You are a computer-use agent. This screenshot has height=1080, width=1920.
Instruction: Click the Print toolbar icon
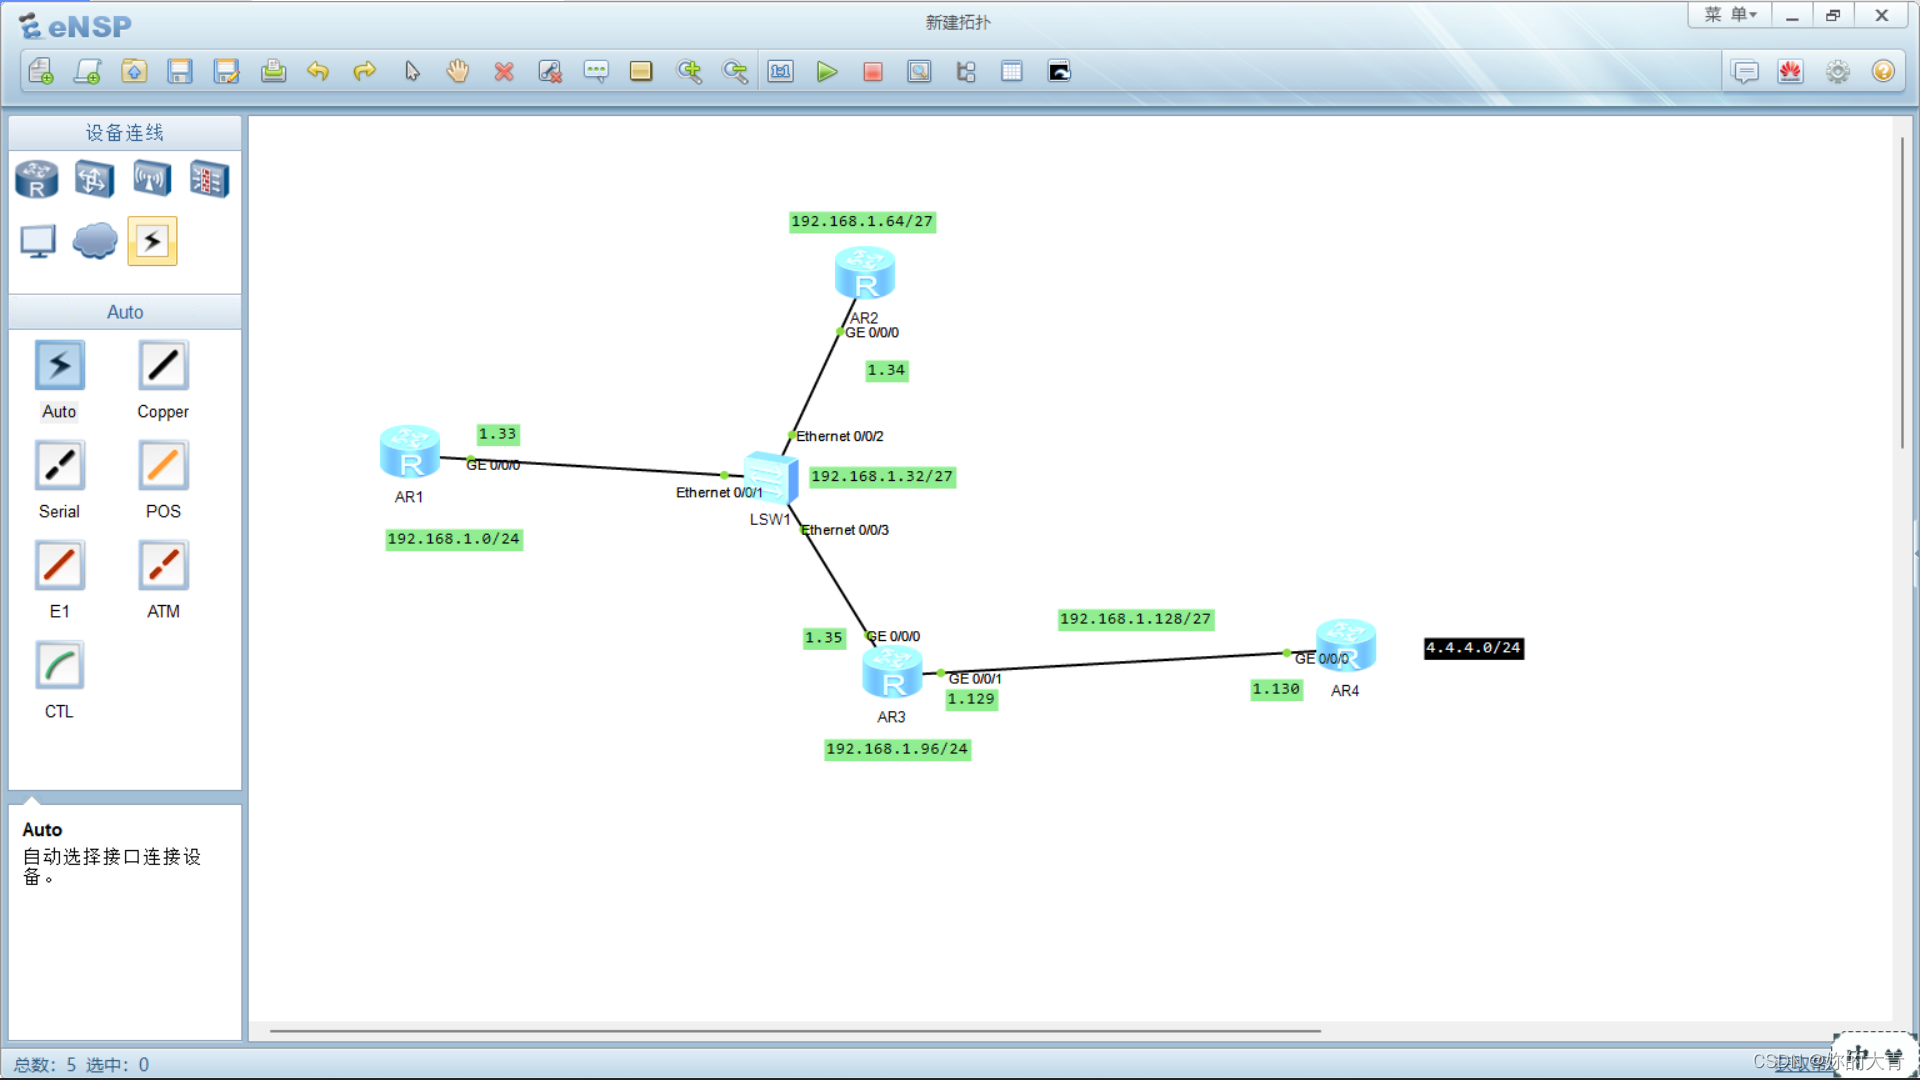click(273, 71)
